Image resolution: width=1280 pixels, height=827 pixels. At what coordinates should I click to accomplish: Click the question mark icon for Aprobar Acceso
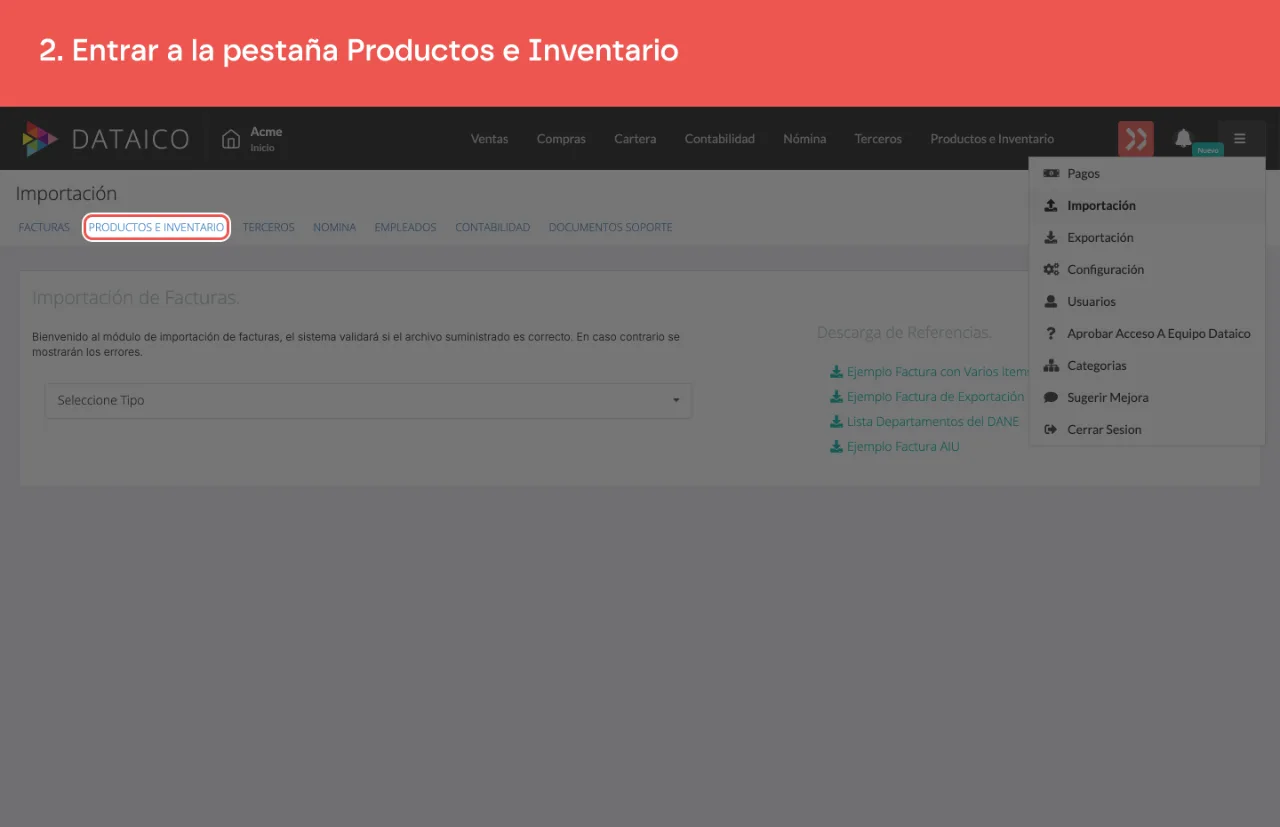pyautogui.click(x=1051, y=333)
